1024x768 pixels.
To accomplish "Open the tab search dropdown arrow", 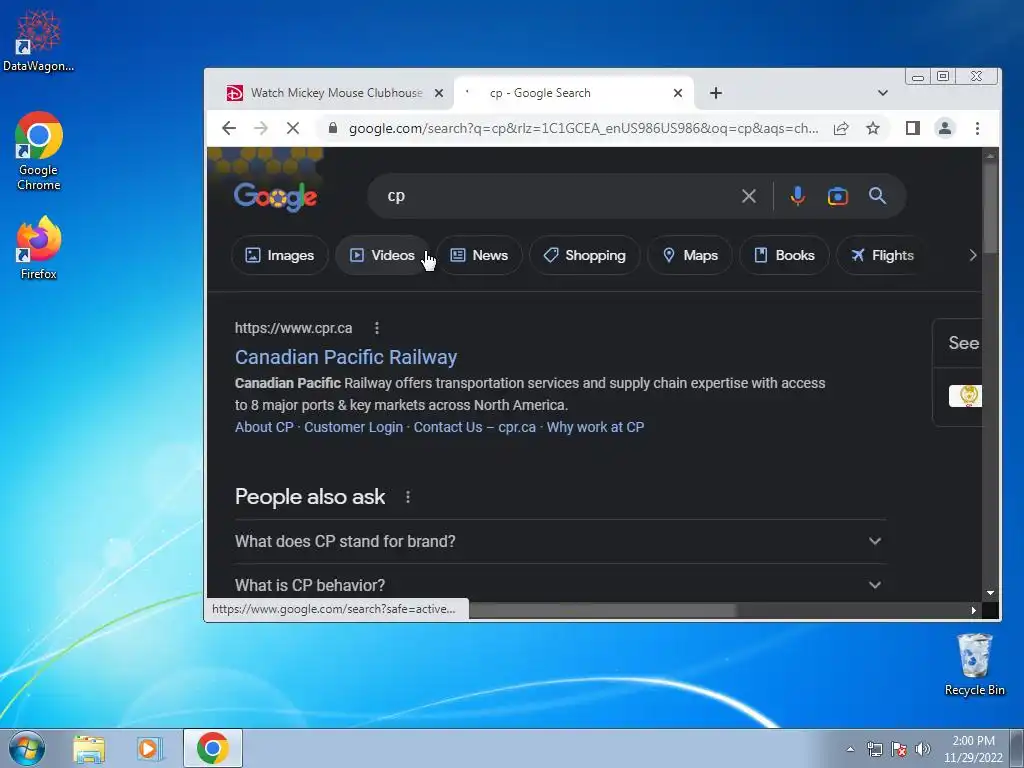I will point(882,93).
